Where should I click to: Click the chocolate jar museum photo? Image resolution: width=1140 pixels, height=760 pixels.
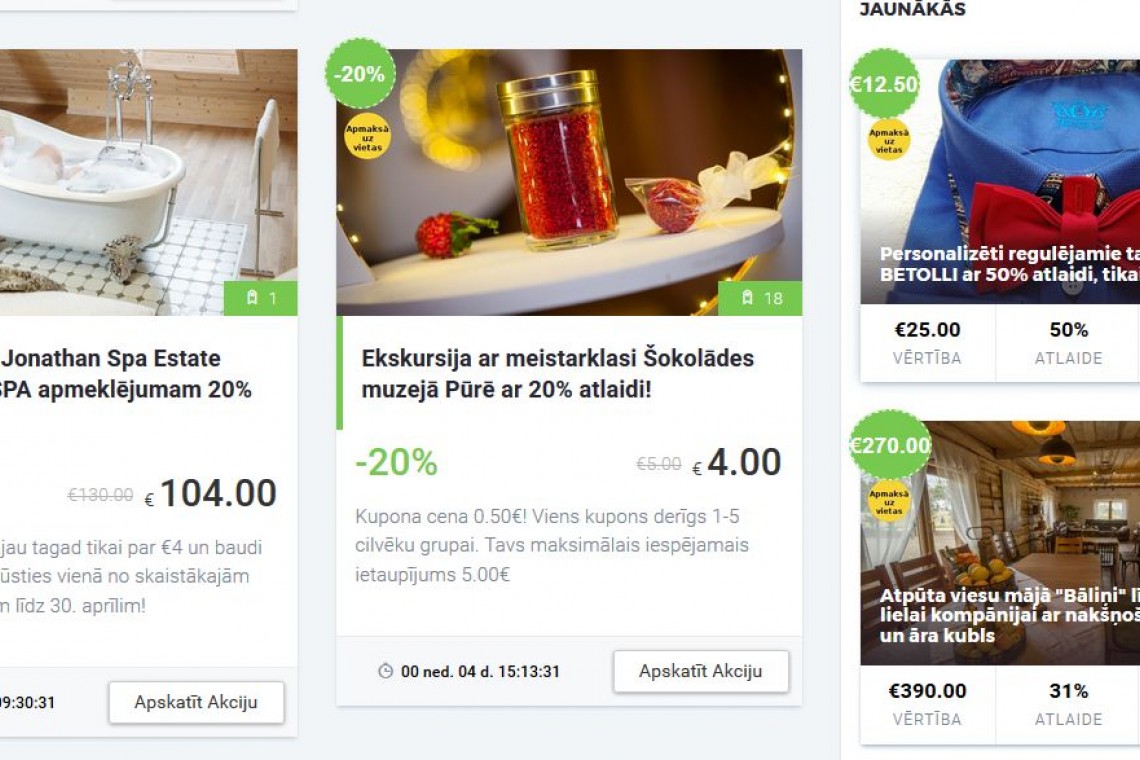coord(569,182)
